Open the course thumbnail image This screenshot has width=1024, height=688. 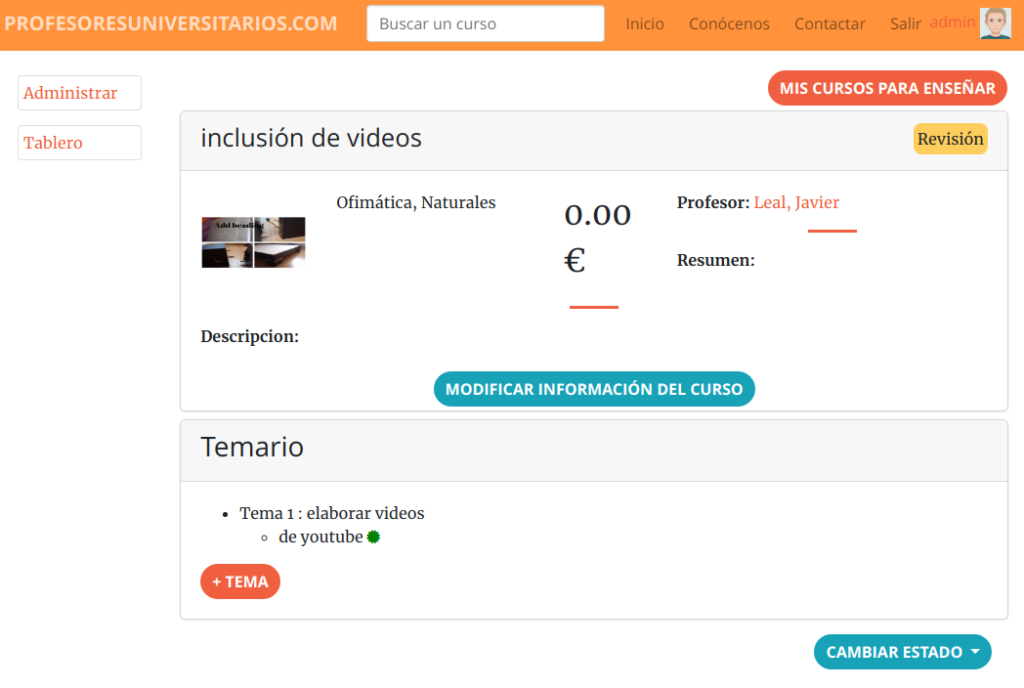pyautogui.click(x=253, y=242)
